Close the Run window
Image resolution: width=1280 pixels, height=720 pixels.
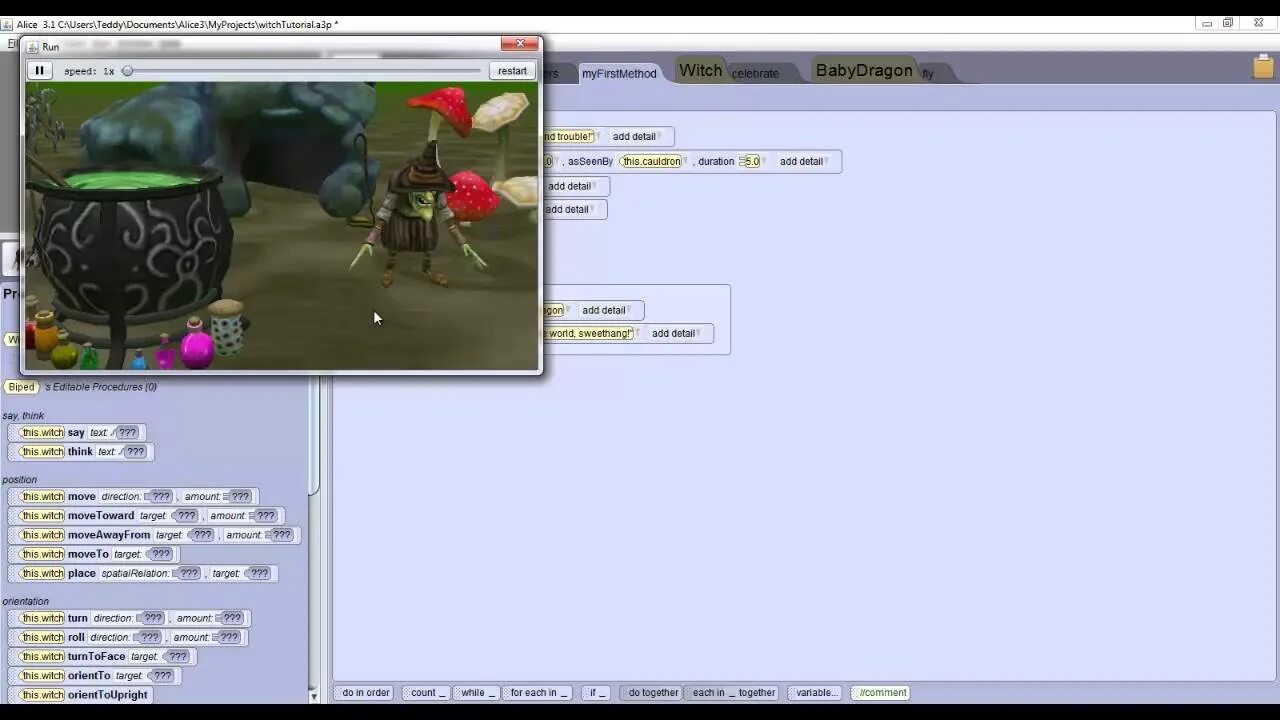[x=520, y=44]
